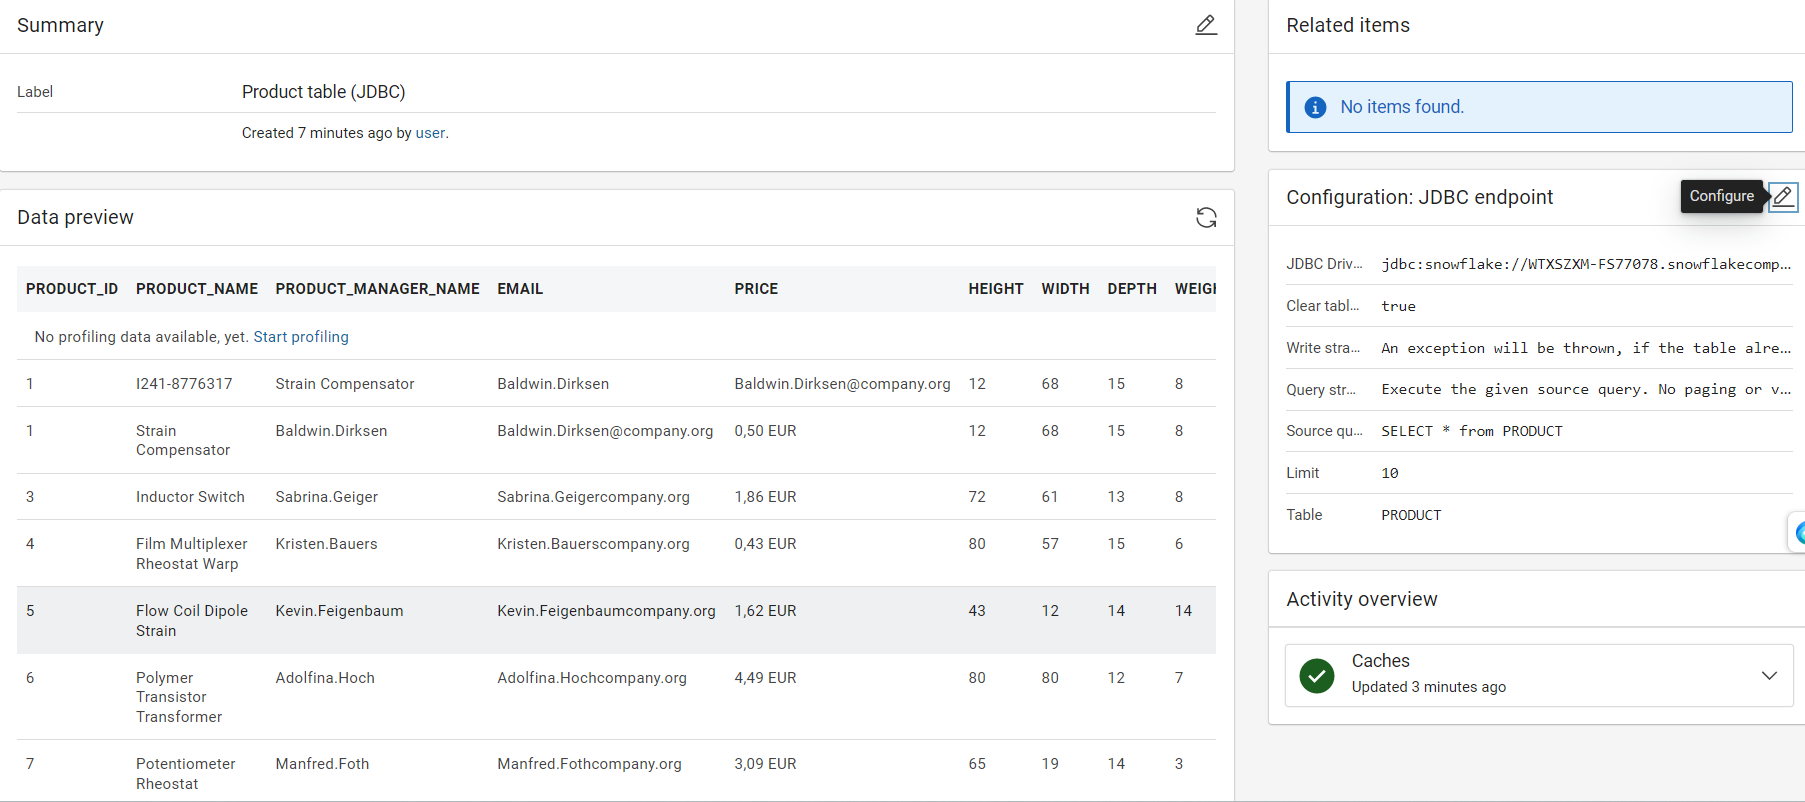
Task: Select the PRODUCT_MANAGER_NAME column header
Action: point(377,289)
